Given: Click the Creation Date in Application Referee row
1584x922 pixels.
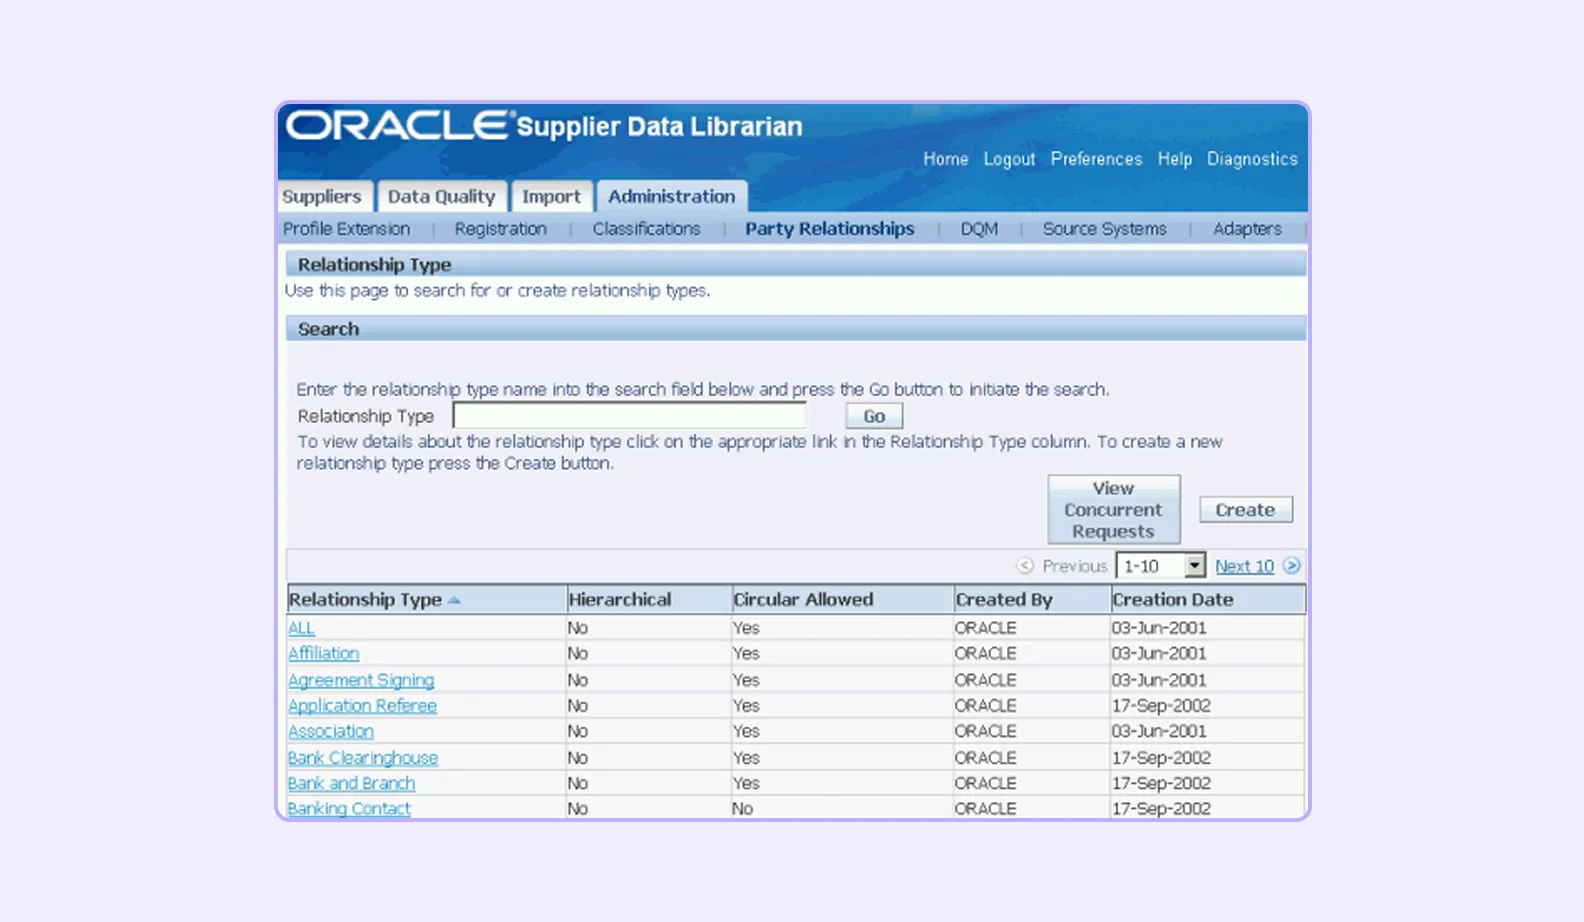Looking at the screenshot, I should (1161, 705).
